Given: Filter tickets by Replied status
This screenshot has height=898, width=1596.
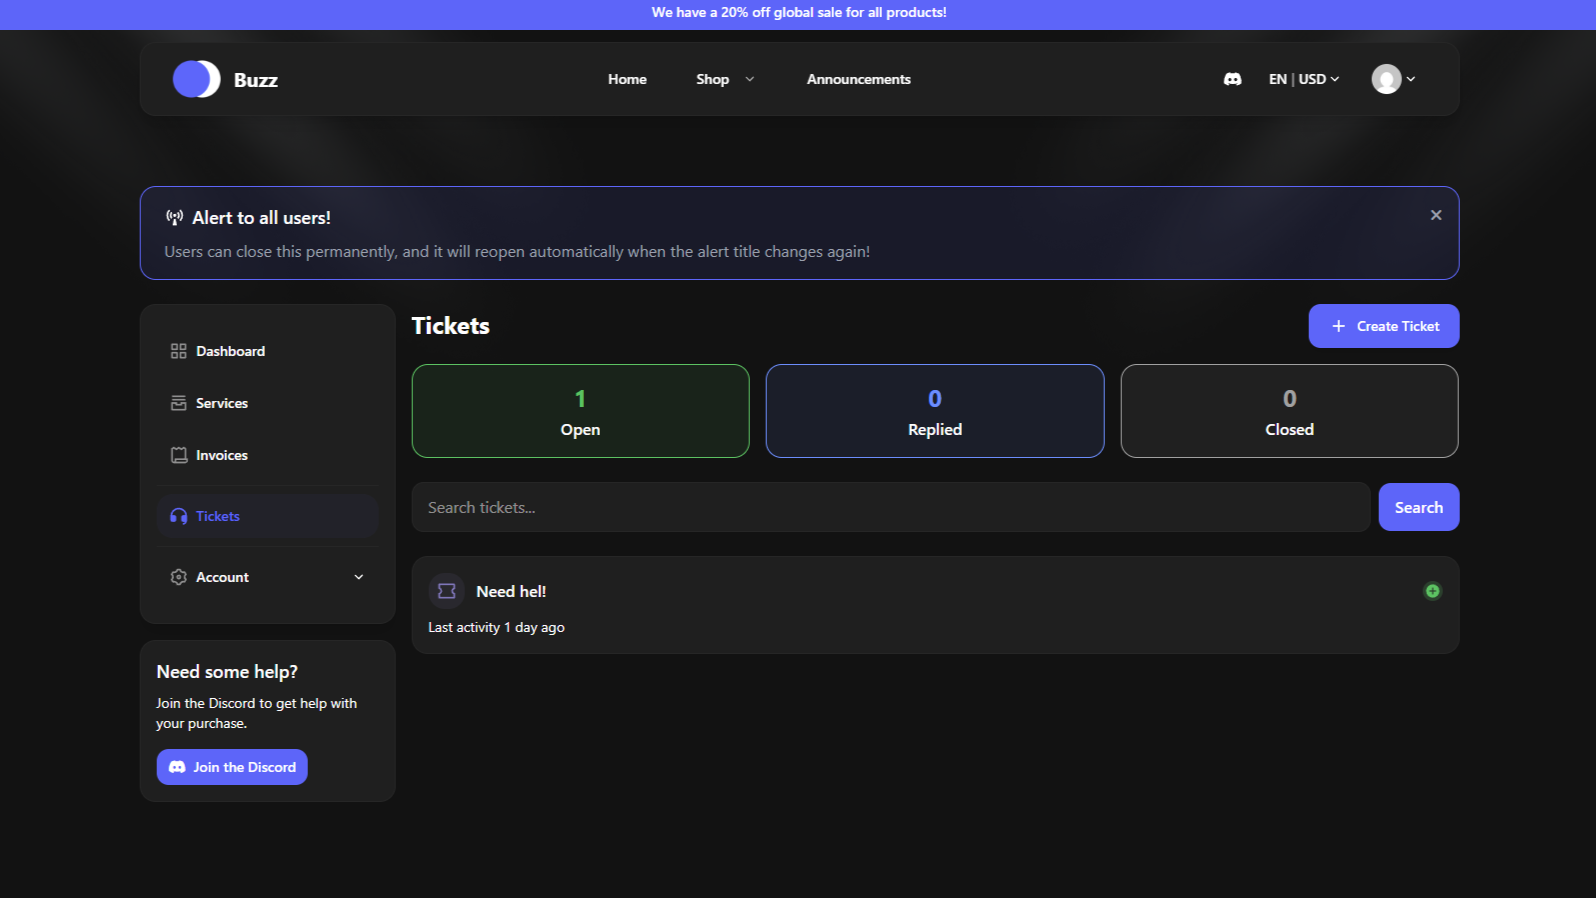Looking at the screenshot, I should 934,411.
